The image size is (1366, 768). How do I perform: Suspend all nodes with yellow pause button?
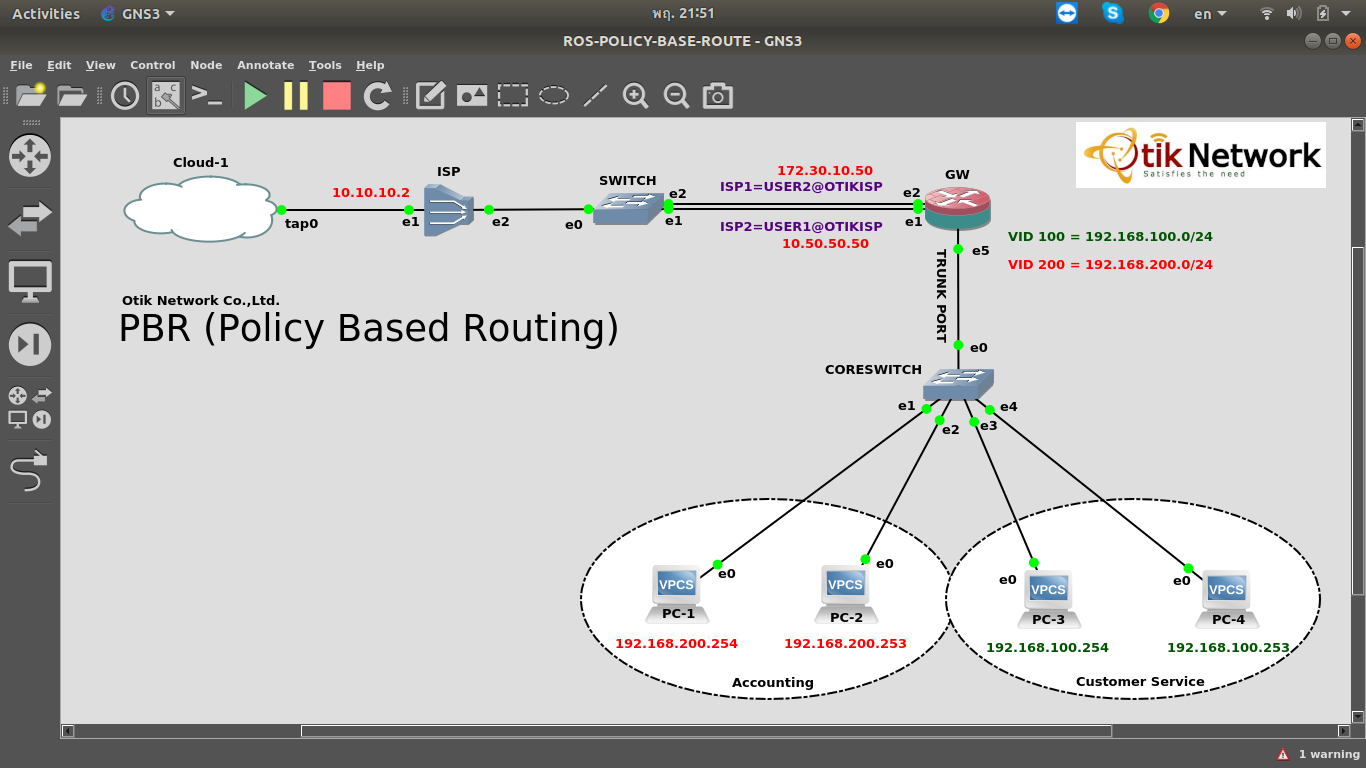click(x=296, y=96)
